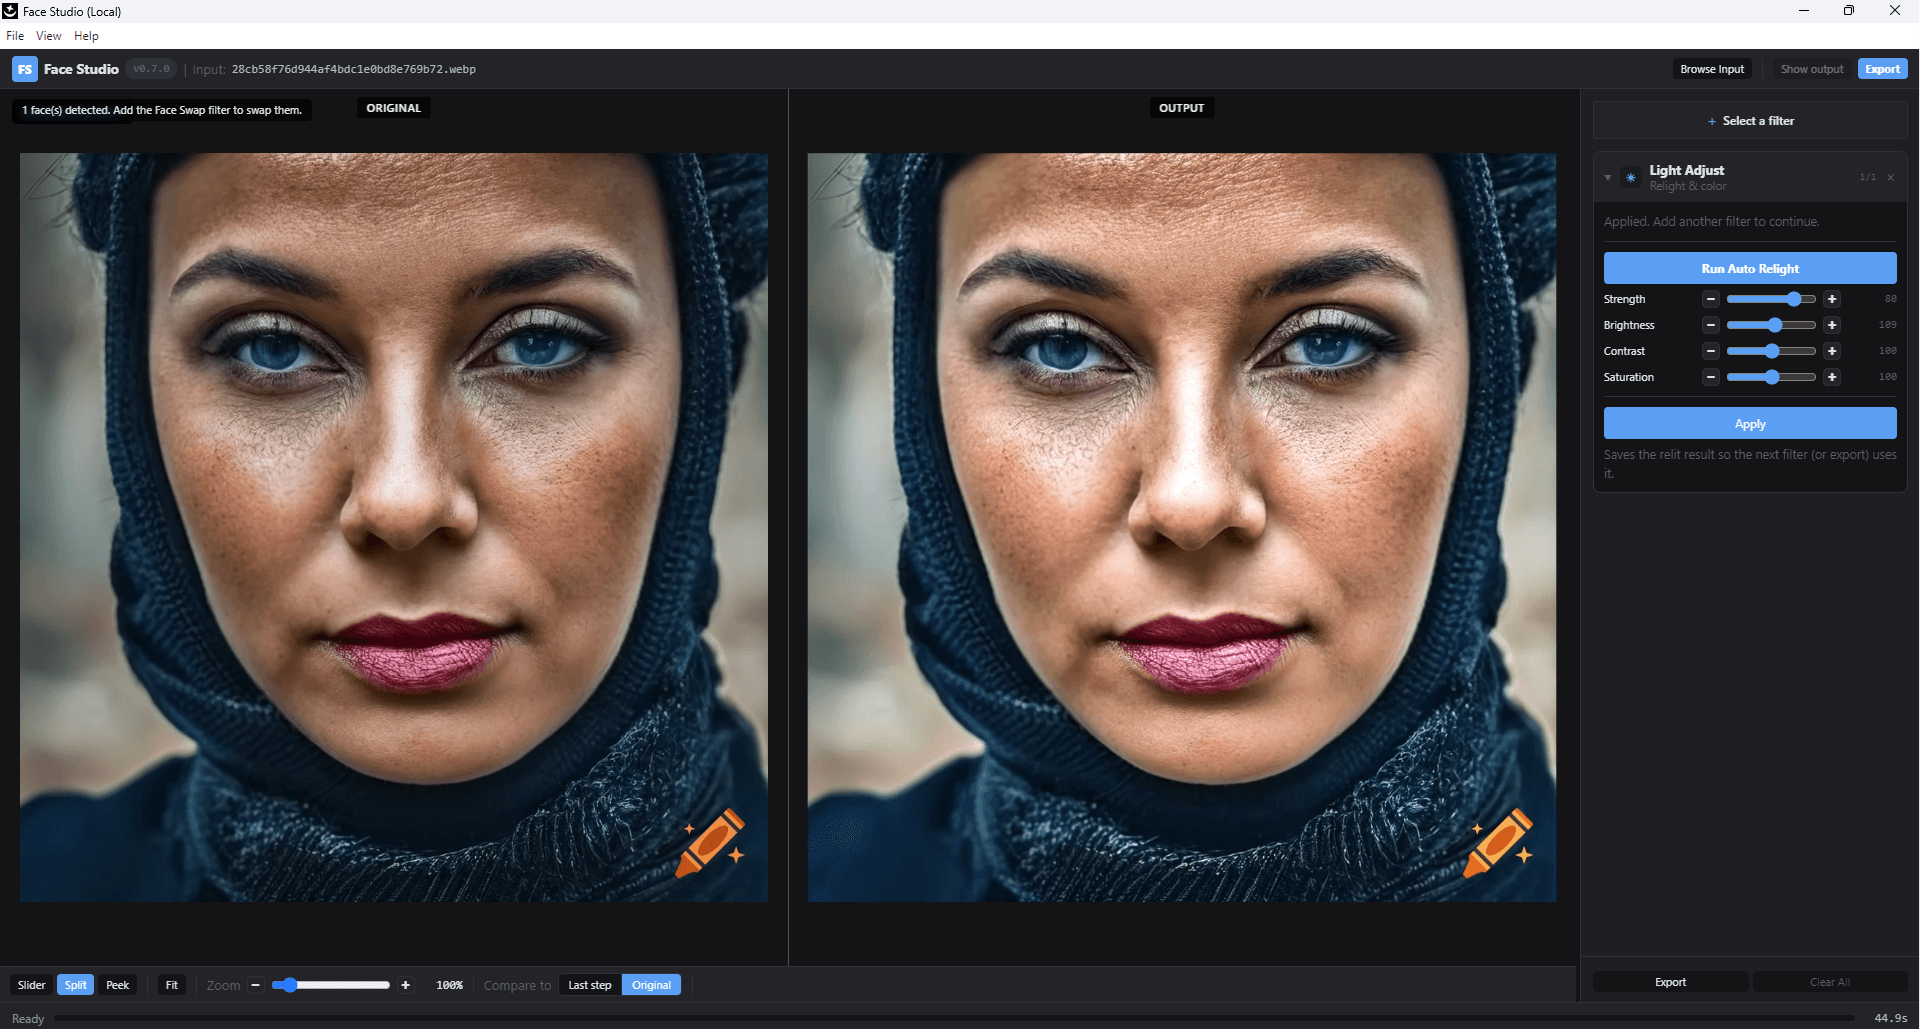This screenshot has width=1920, height=1030.
Task: Adjust the Saturation slider
Action: (1771, 377)
